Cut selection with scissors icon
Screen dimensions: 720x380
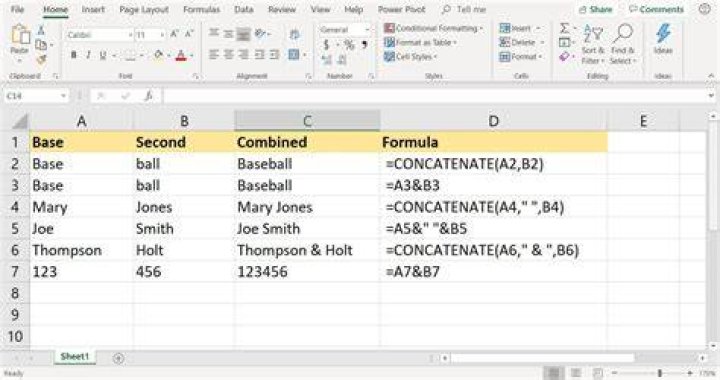(41, 30)
